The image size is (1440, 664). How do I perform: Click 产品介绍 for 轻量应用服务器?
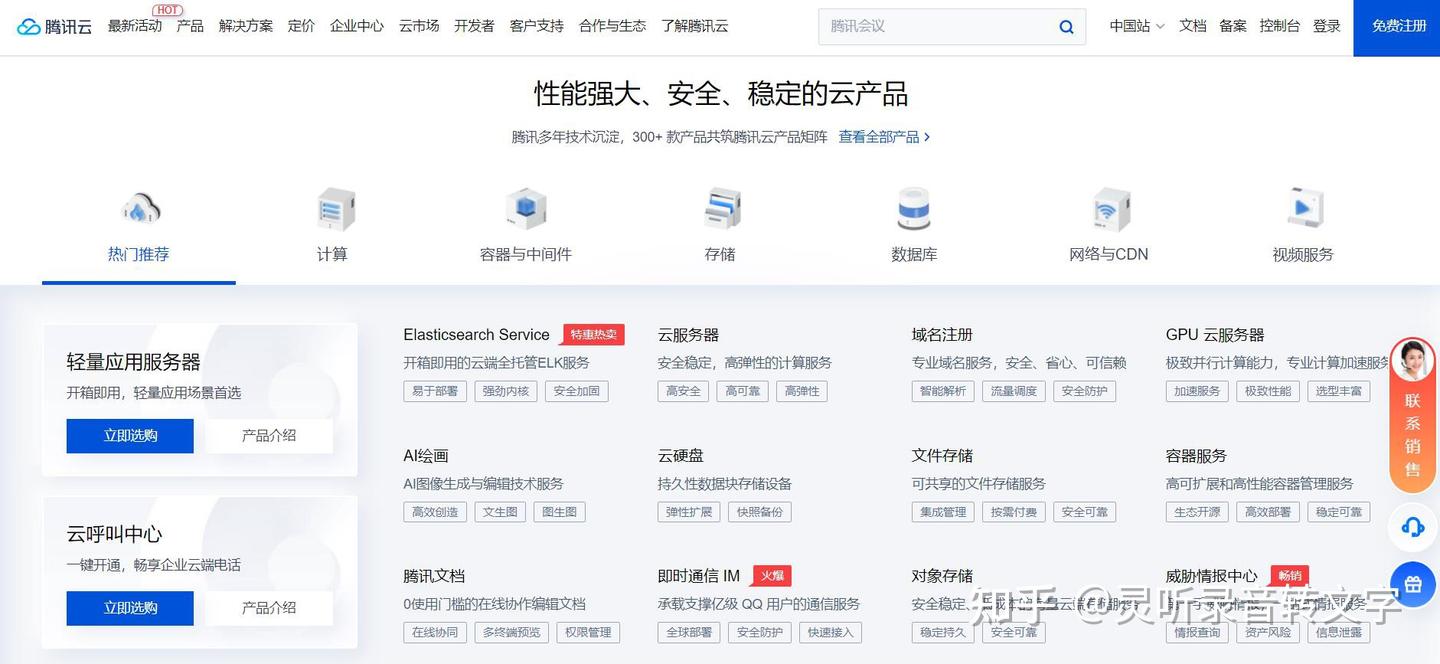point(269,436)
